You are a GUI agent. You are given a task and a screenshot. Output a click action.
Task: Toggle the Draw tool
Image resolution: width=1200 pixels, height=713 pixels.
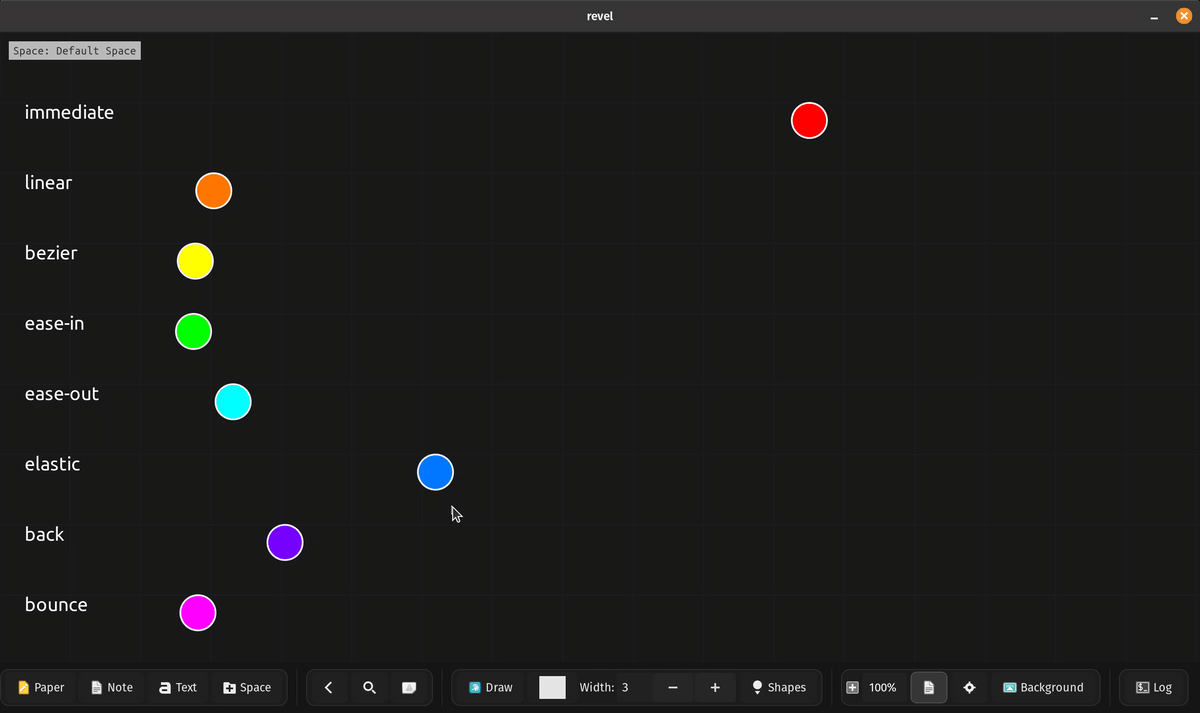(x=490, y=687)
